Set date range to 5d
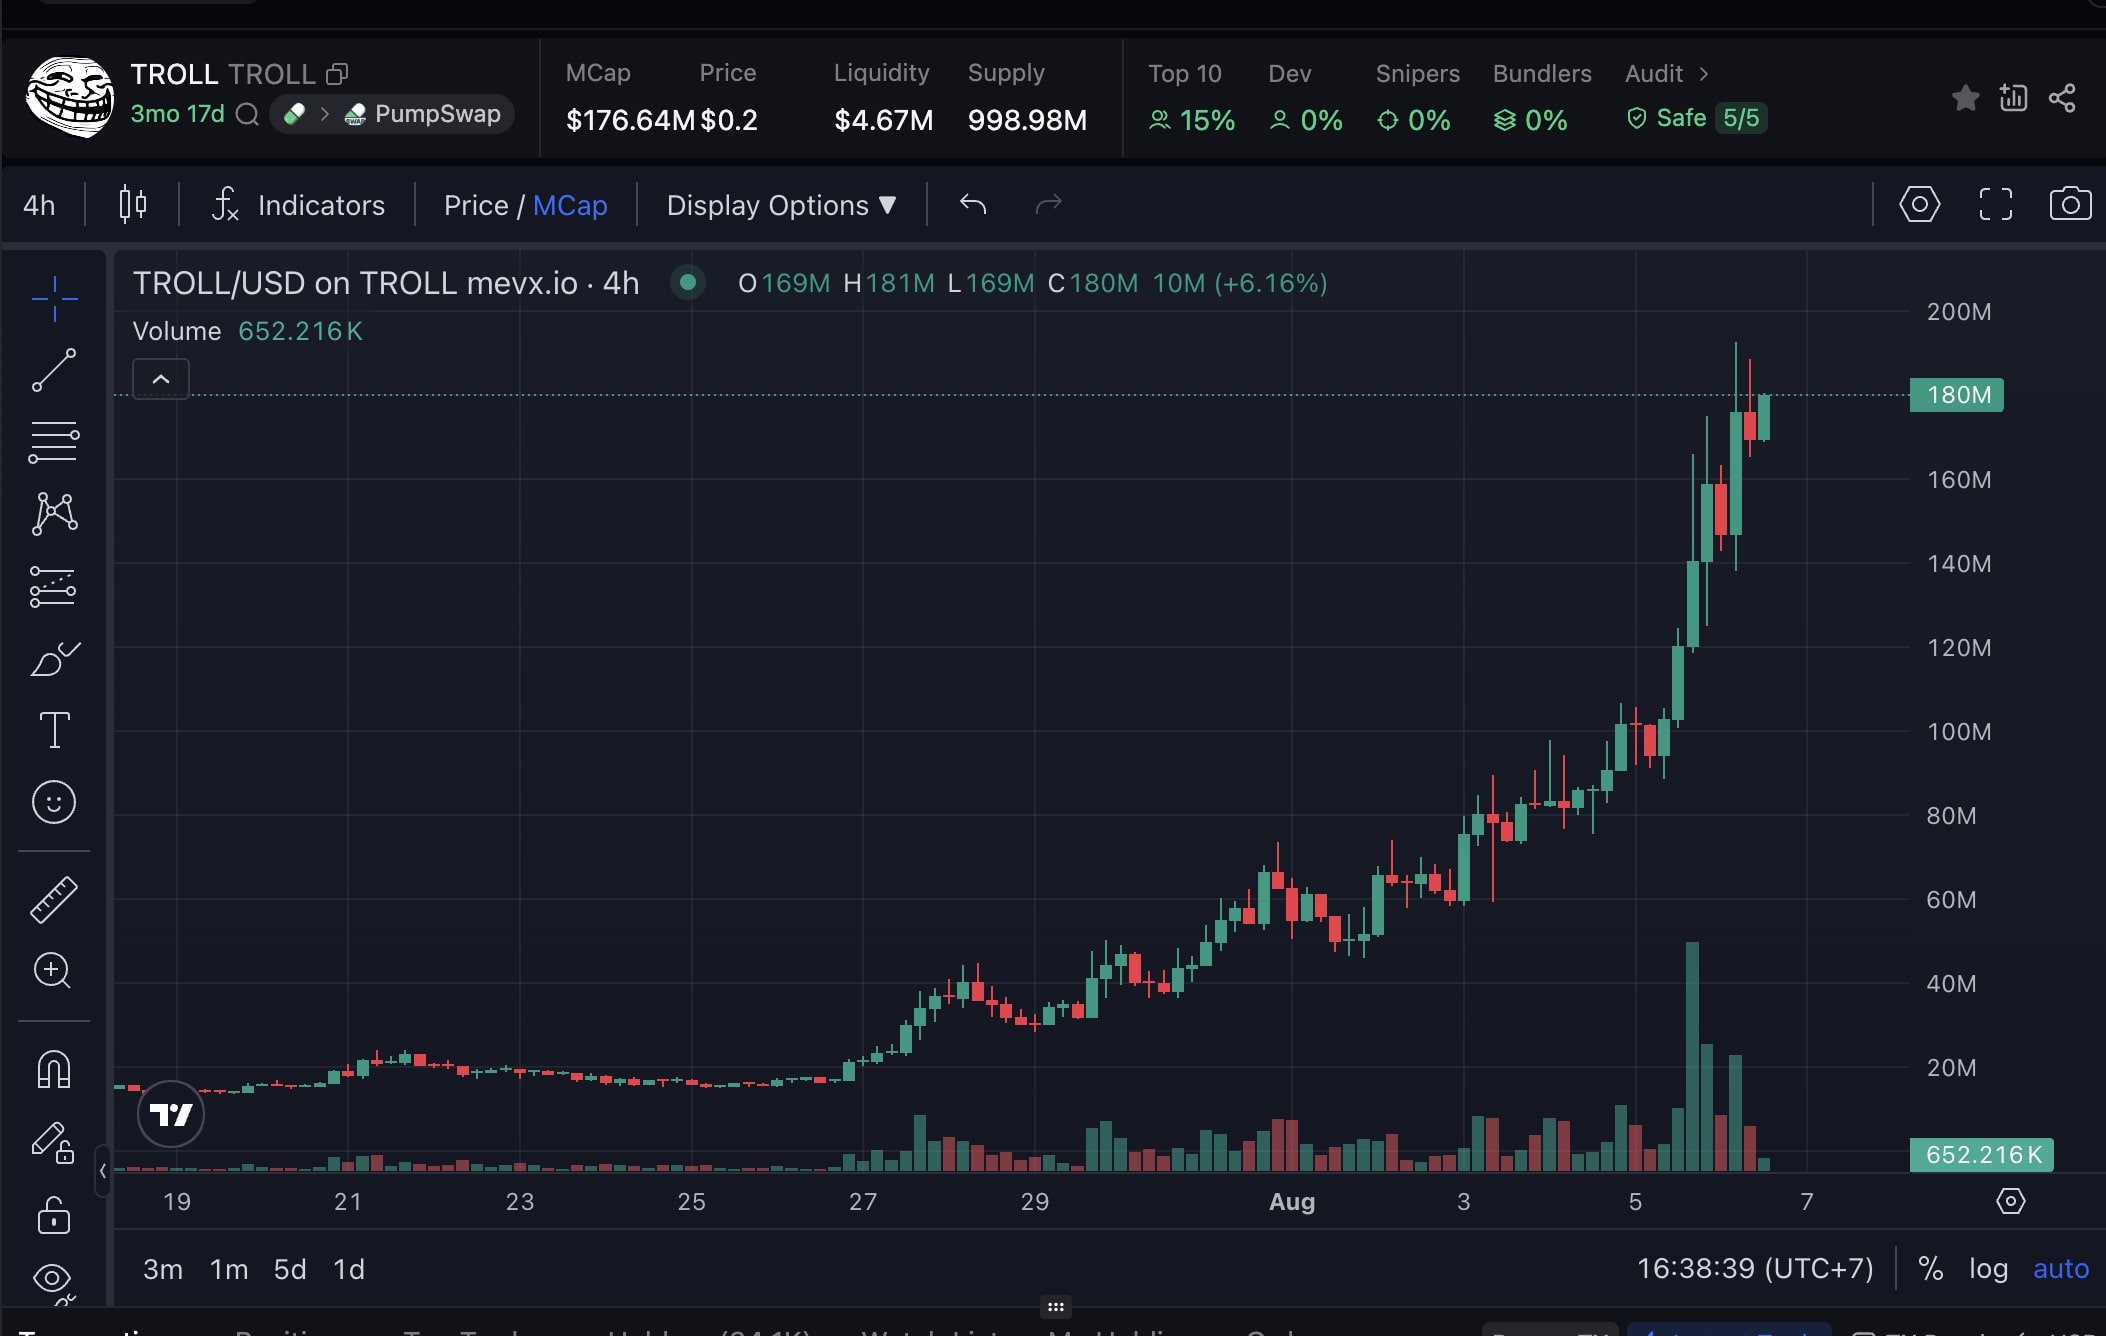 (290, 1269)
